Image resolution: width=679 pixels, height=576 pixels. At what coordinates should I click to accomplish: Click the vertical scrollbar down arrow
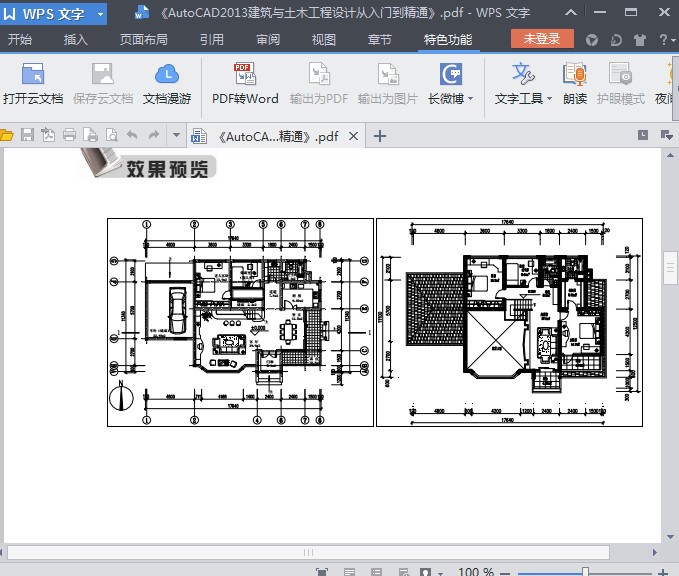pyautogui.click(x=670, y=537)
